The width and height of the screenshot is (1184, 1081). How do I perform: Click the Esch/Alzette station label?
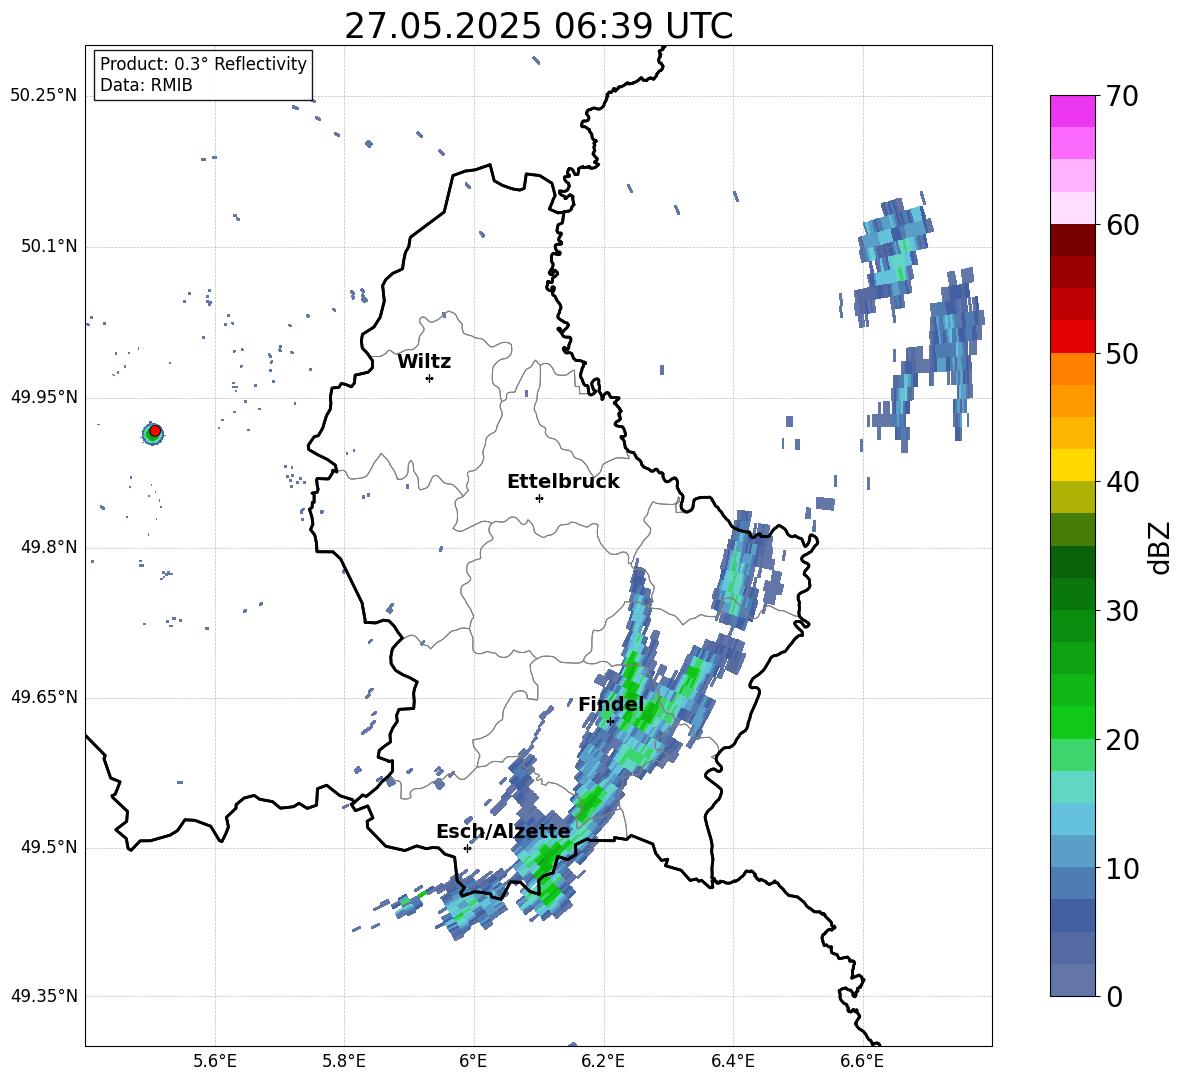click(503, 831)
